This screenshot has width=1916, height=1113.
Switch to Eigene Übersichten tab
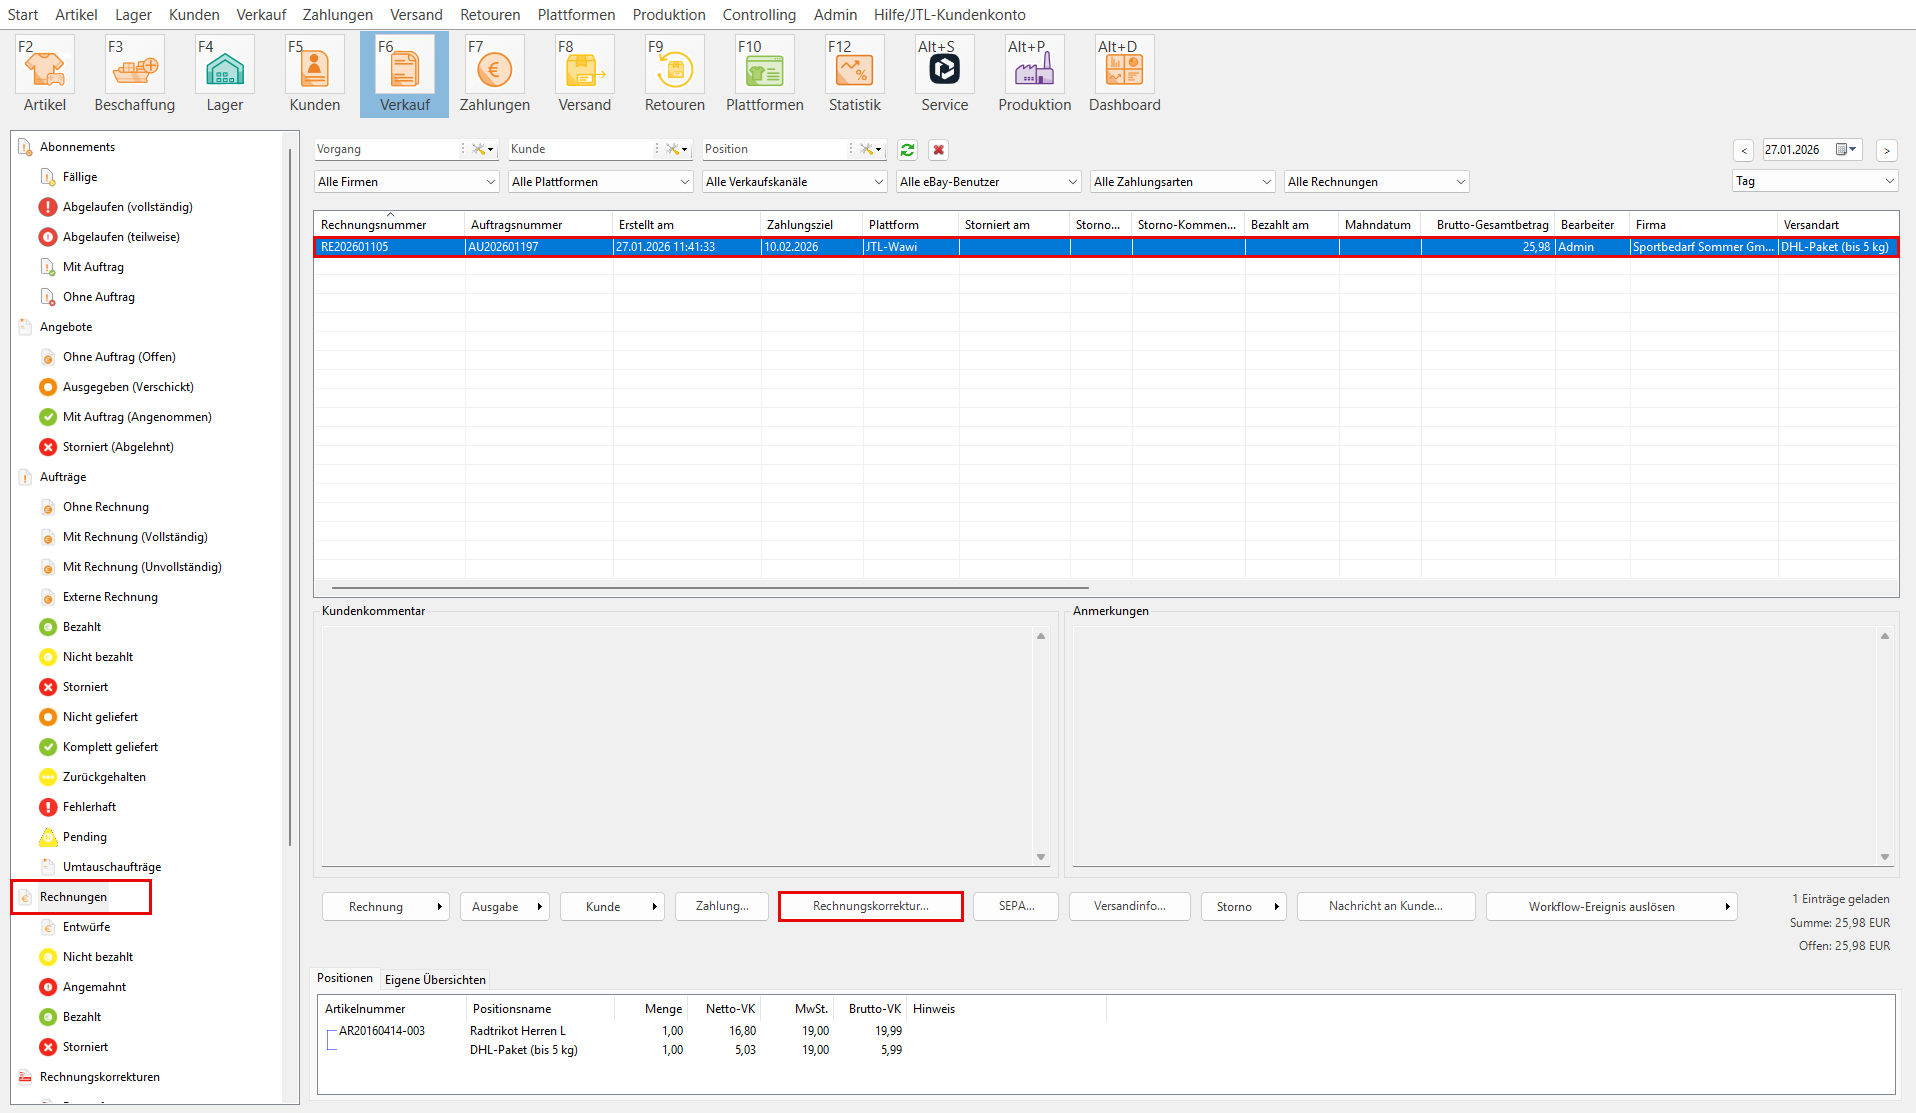435,979
